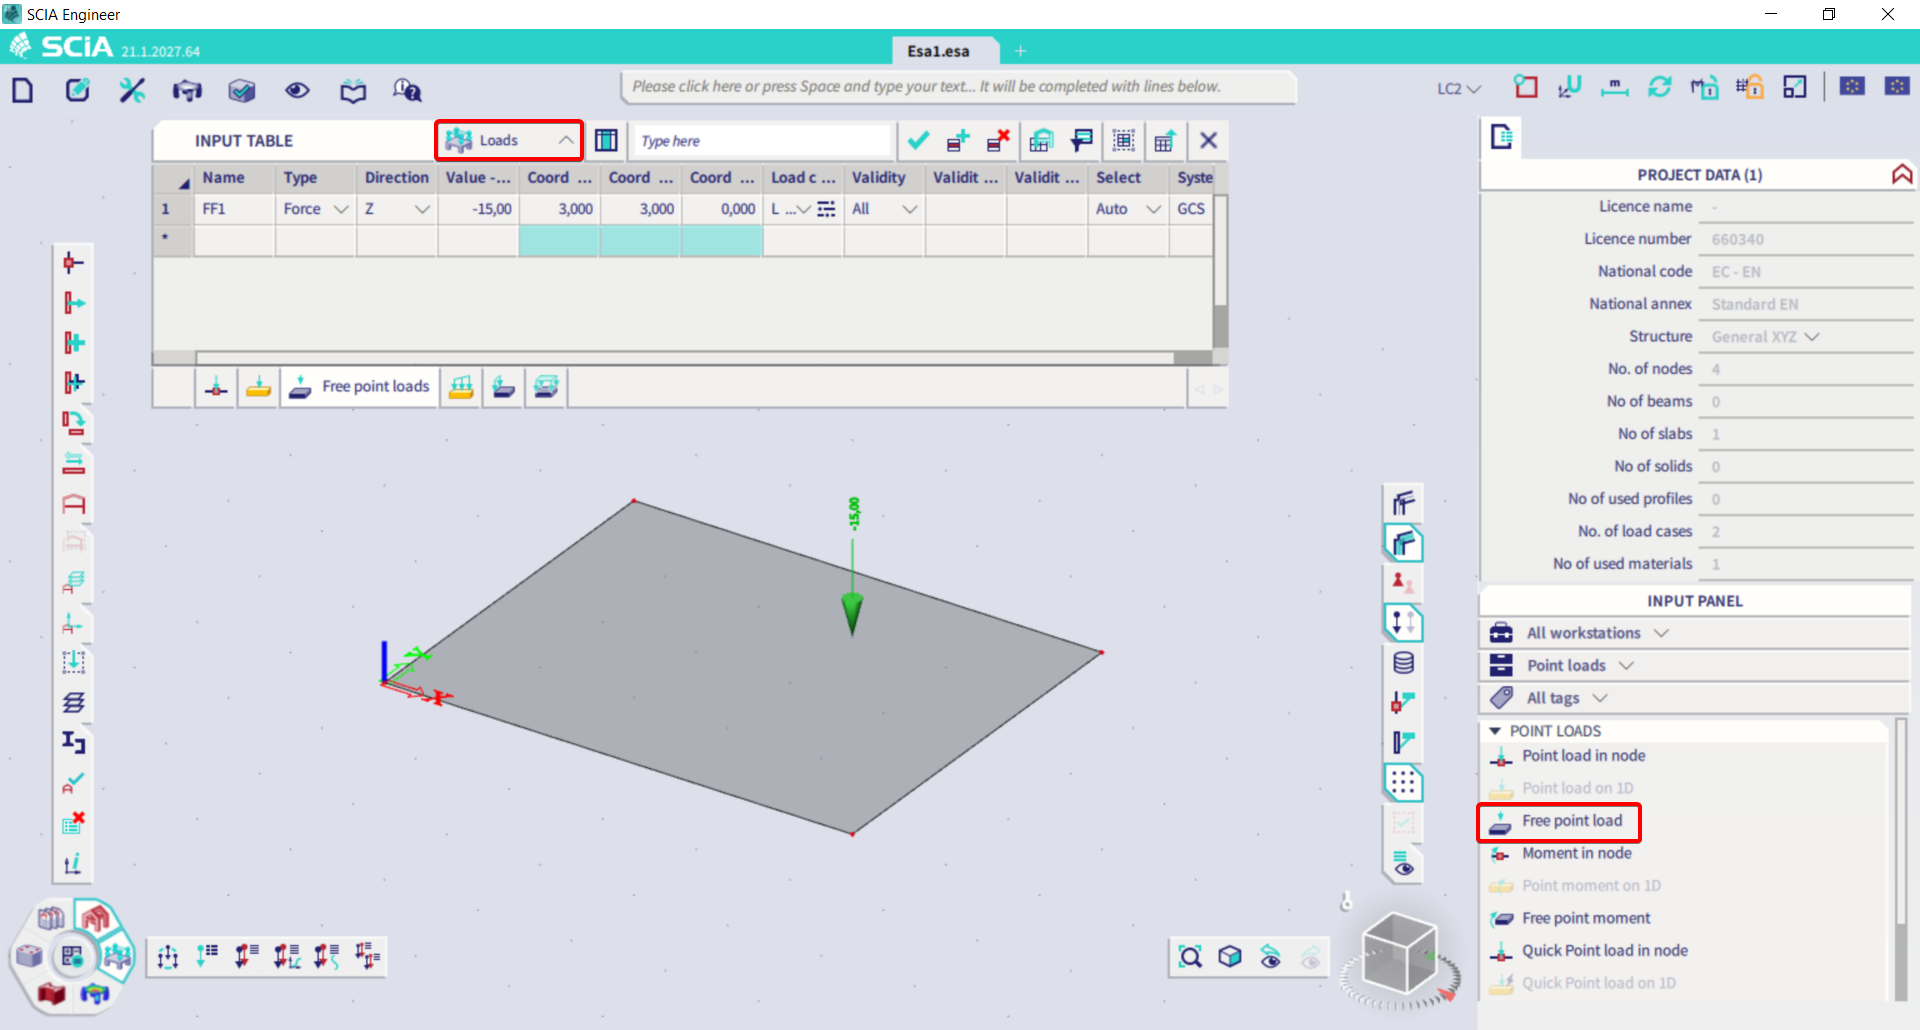This screenshot has width=1920, height=1030.
Task: Open the Loads category dropdown
Action: pos(509,140)
